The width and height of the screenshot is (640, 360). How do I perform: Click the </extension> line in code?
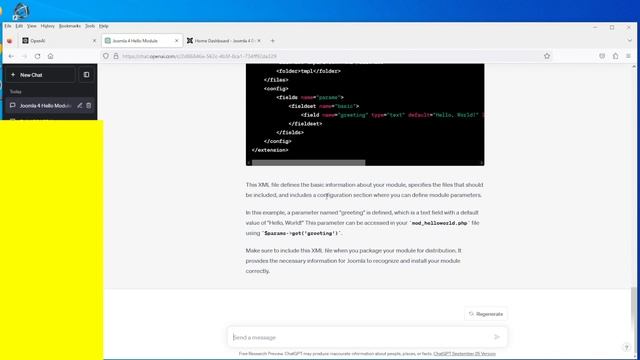pos(270,150)
